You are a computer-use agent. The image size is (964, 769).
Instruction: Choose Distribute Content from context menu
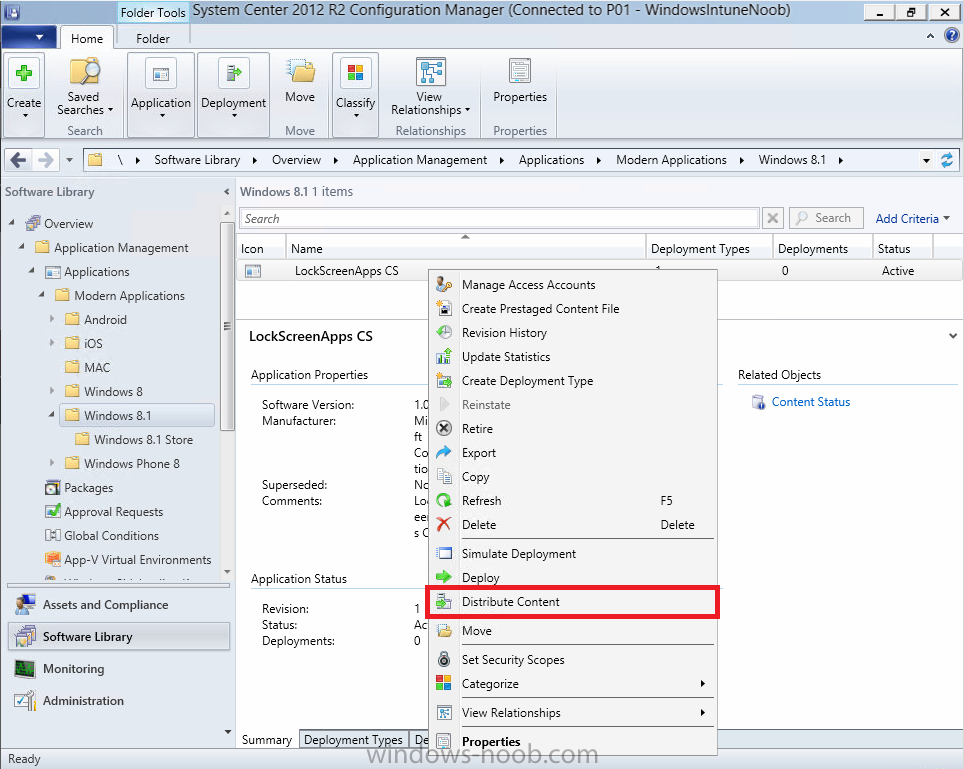point(571,602)
